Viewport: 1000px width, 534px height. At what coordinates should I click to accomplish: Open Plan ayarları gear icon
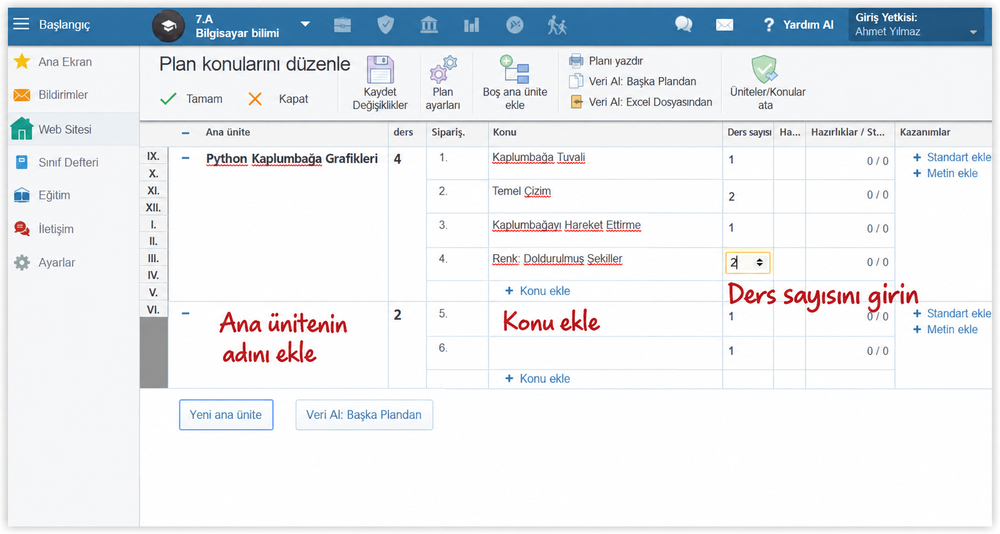(443, 70)
